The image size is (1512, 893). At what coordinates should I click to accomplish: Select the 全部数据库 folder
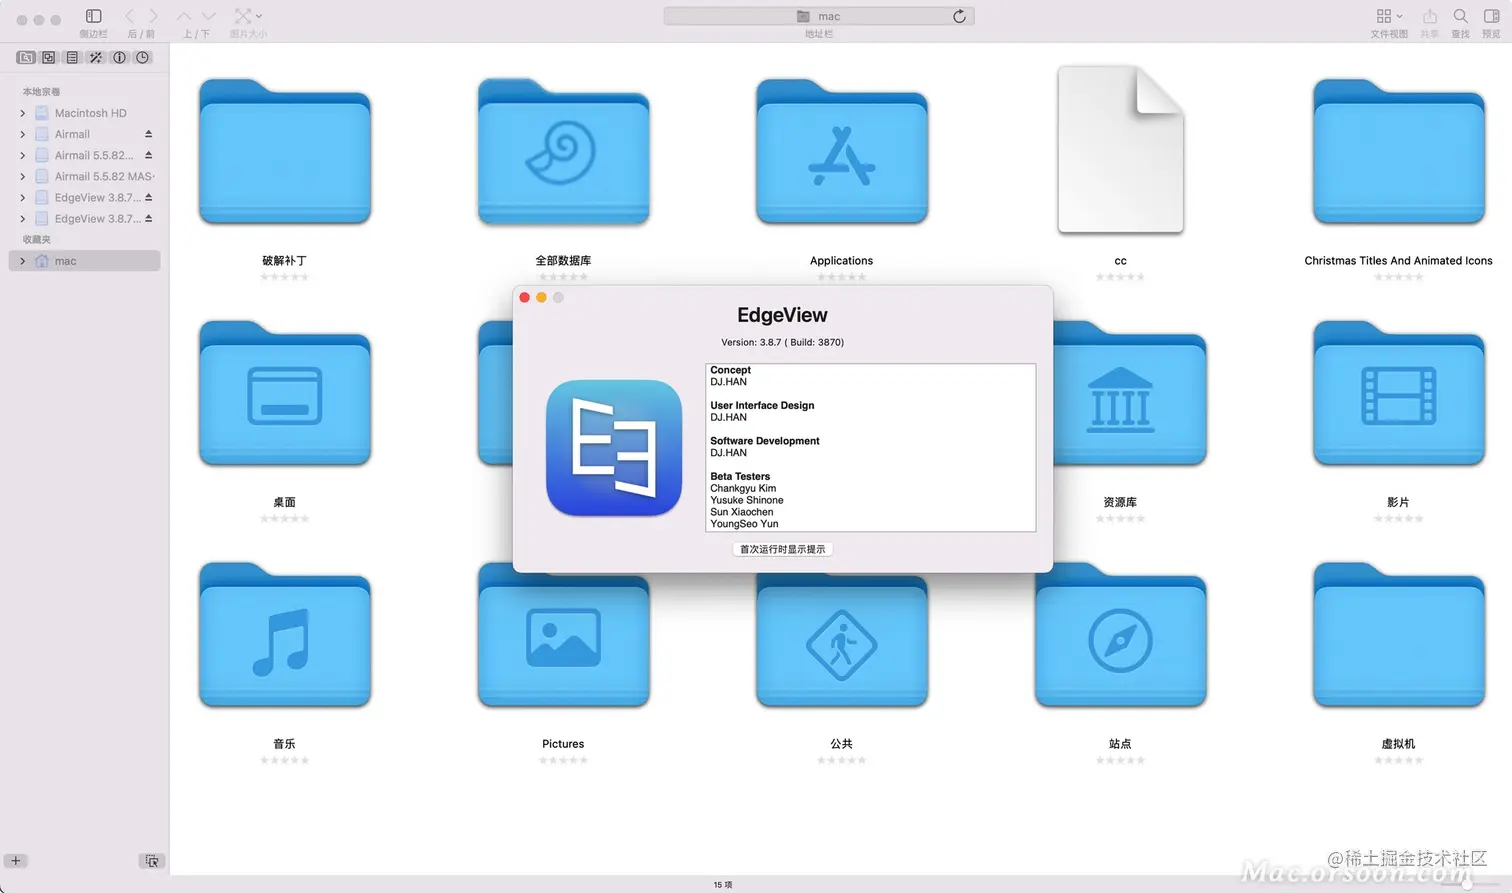(563, 151)
